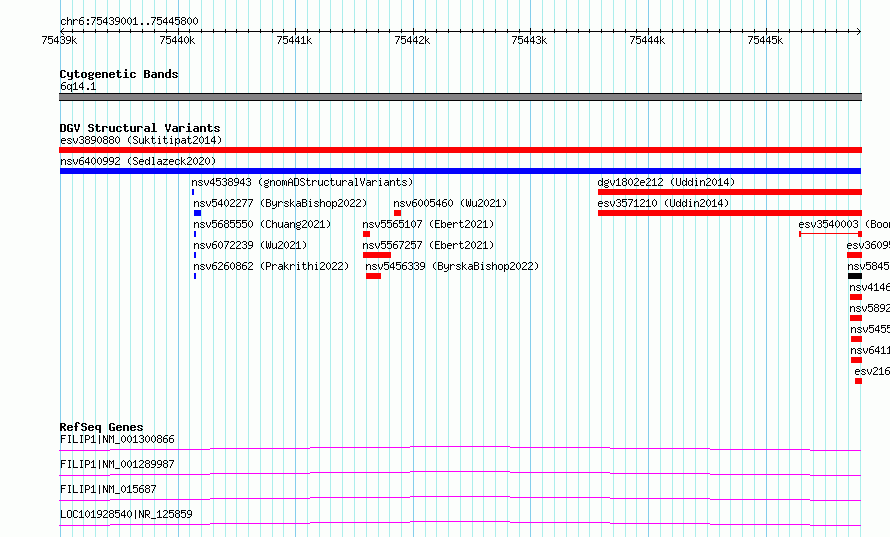The image size is (890, 537).
Task: Click the thin esv3540003 variant line glyph
Action: click(830, 234)
